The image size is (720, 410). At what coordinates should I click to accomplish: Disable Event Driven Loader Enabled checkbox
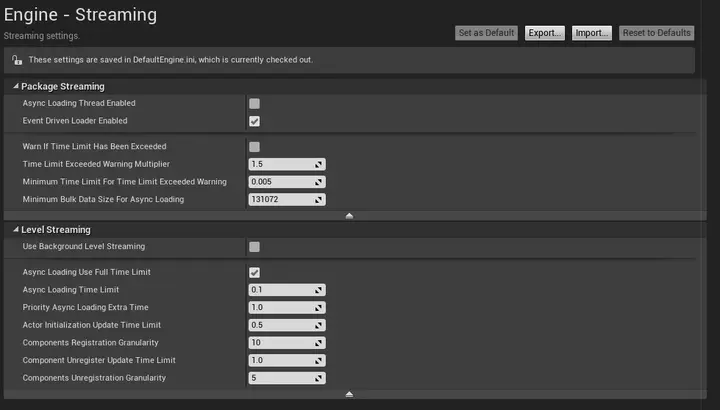tap(254, 121)
